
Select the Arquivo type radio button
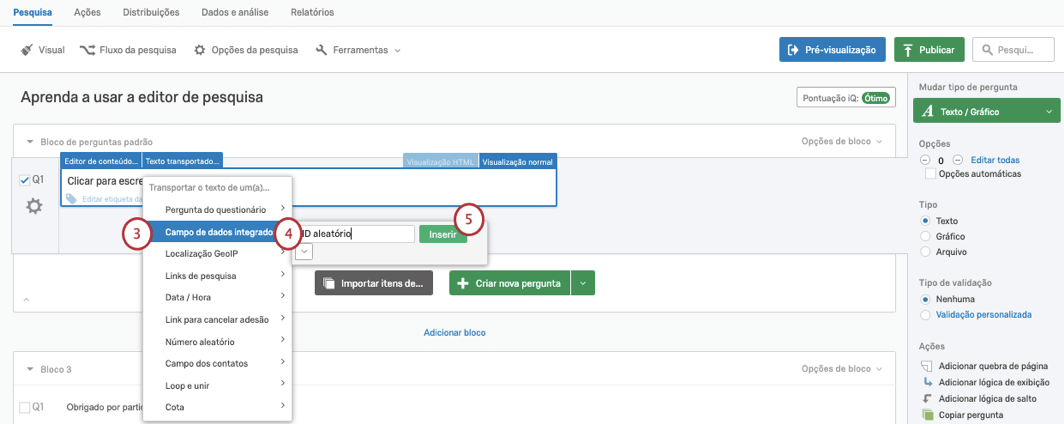pos(924,252)
